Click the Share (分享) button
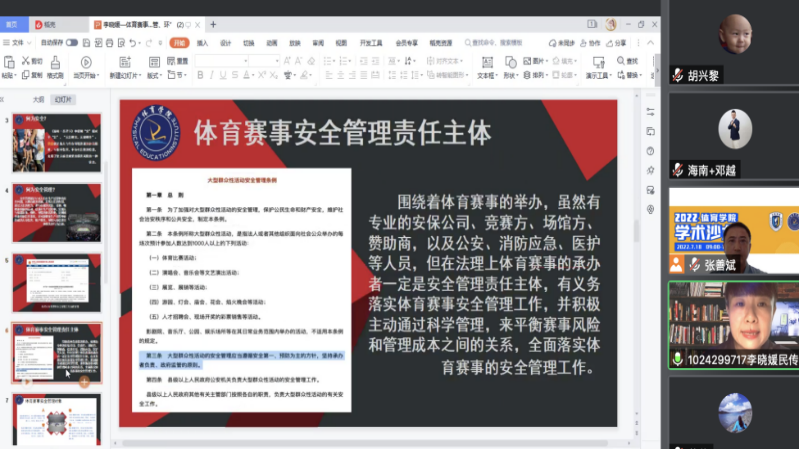The image size is (800, 450). click(x=619, y=43)
